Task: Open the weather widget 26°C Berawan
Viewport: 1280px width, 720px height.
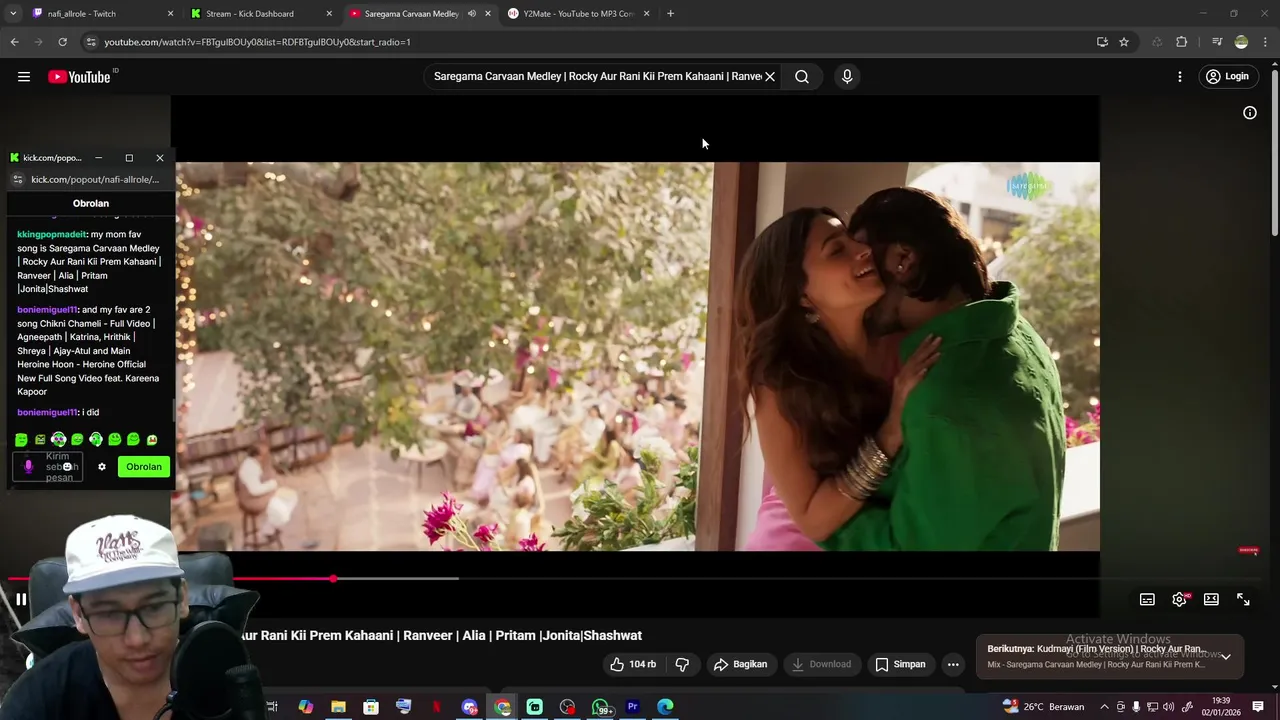Action: 1043,707
